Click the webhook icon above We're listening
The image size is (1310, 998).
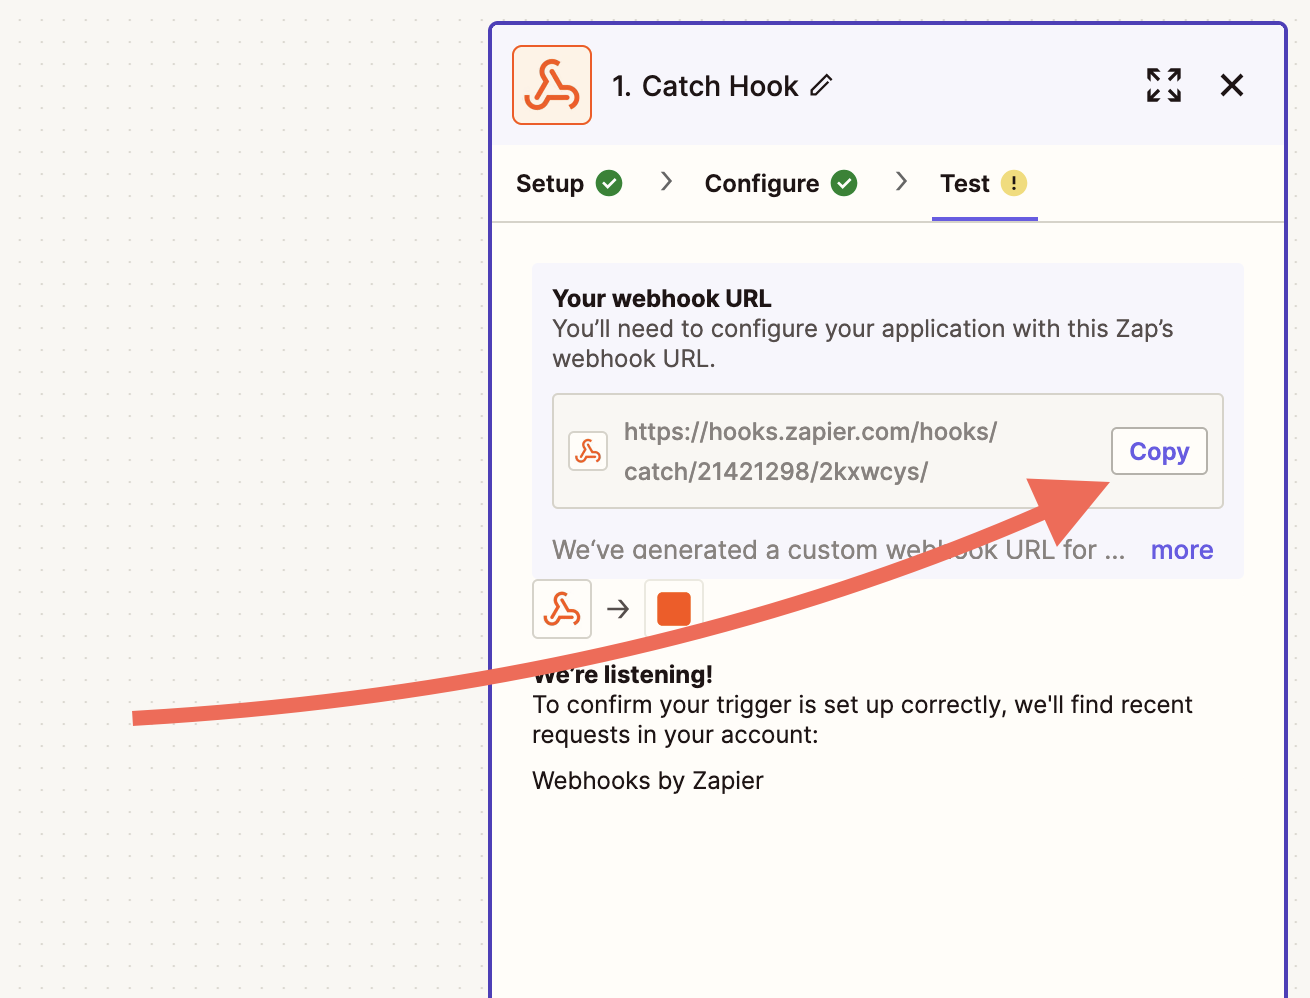coord(562,609)
